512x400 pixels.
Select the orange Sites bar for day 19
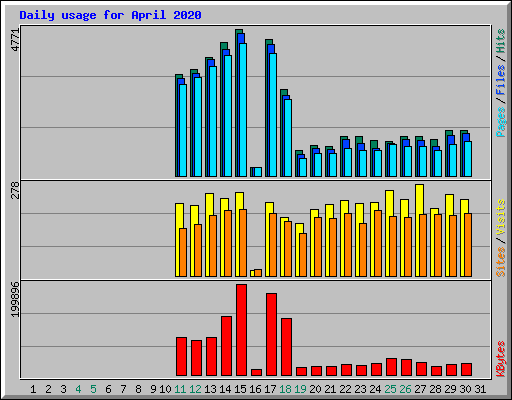303,255
